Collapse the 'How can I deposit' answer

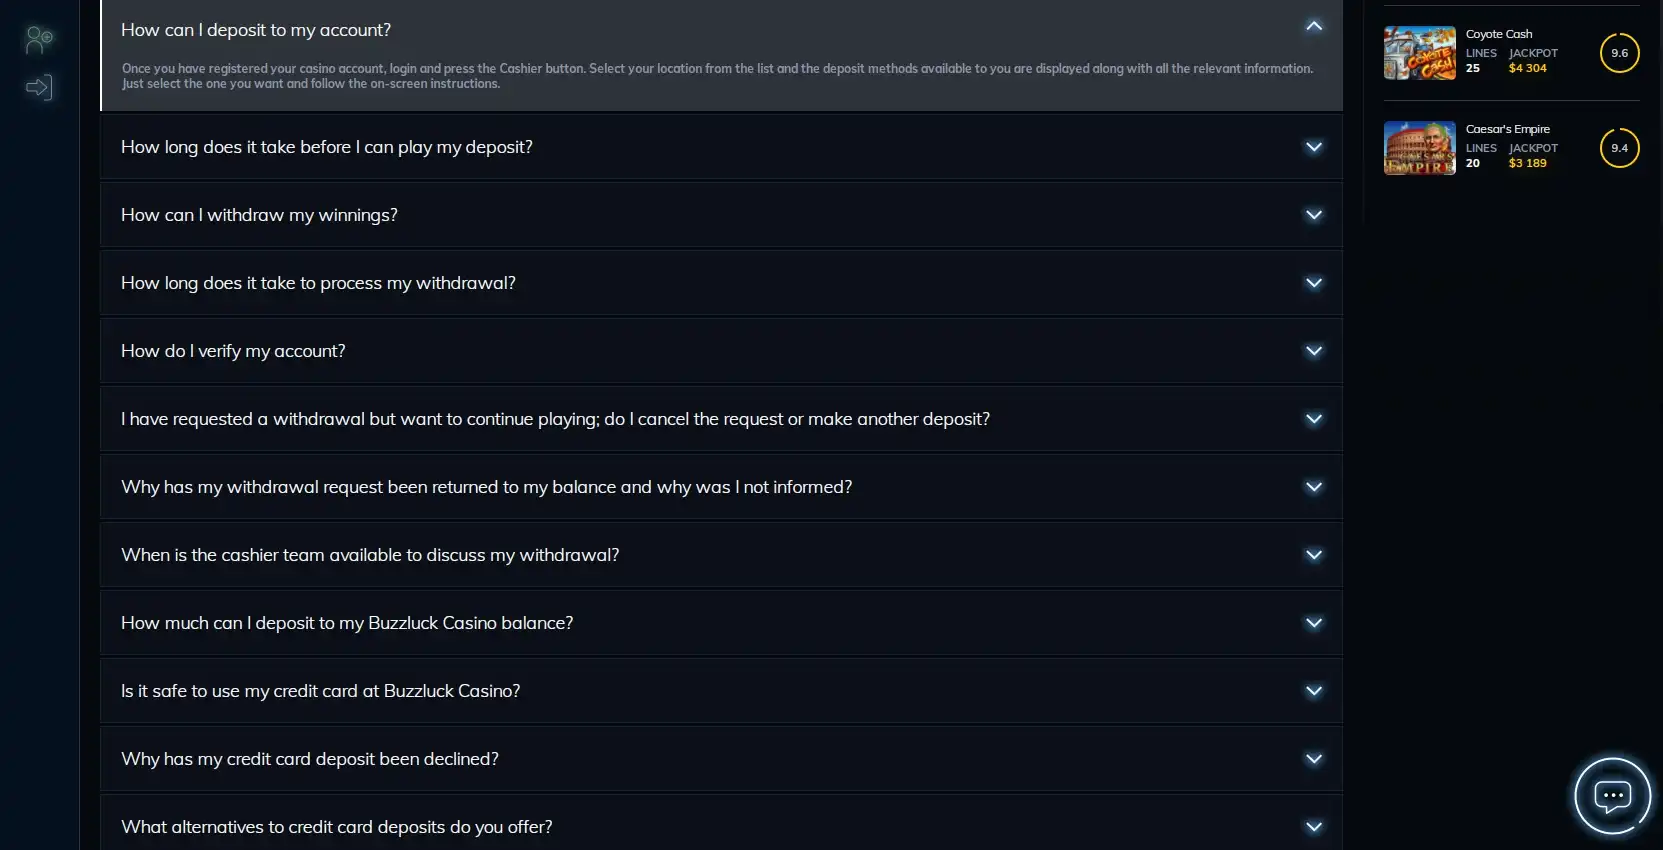click(1314, 27)
